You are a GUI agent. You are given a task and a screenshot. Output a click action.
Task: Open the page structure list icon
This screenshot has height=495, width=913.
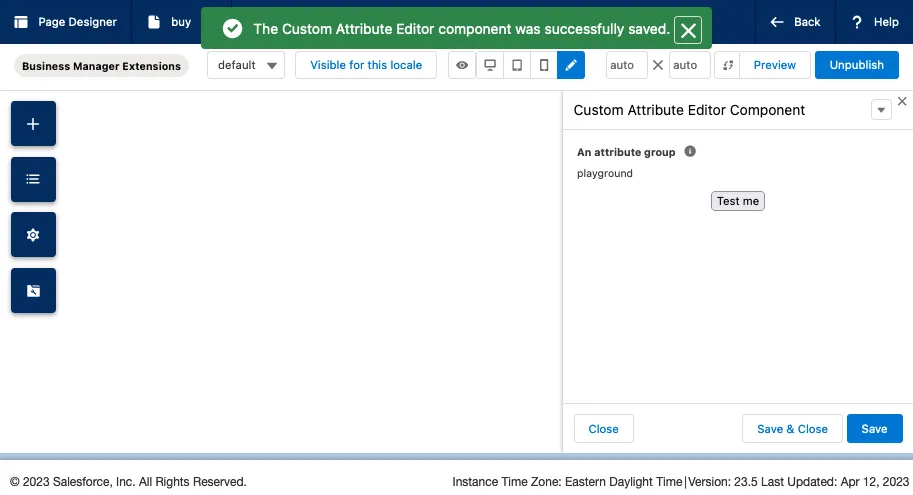(33, 179)
